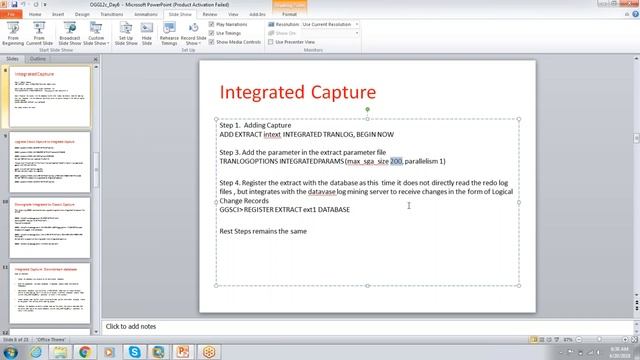The width and height of the screenshot is (640, 360).
Task: Select slide 11 thumbnail in pane
Action: coord(50,293)
